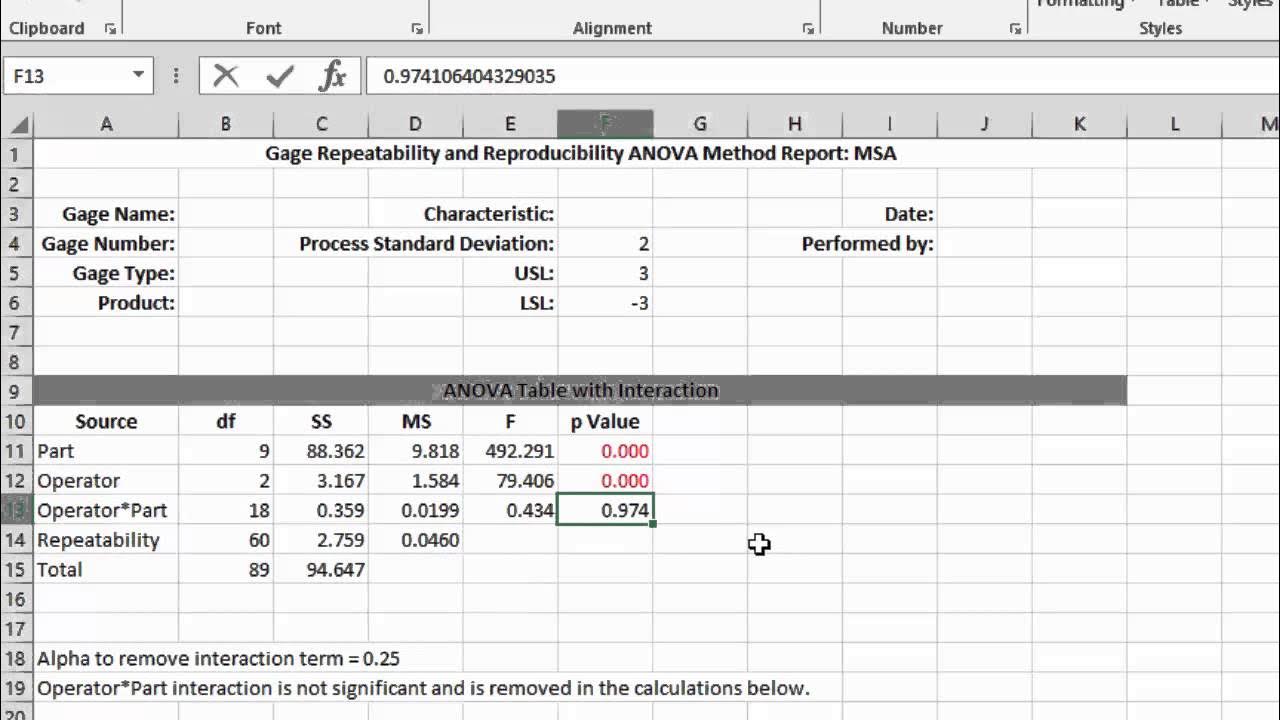1280x720 pixels.
Task: Open the Insert Function fx dialog
Action: tap(332, 76)
